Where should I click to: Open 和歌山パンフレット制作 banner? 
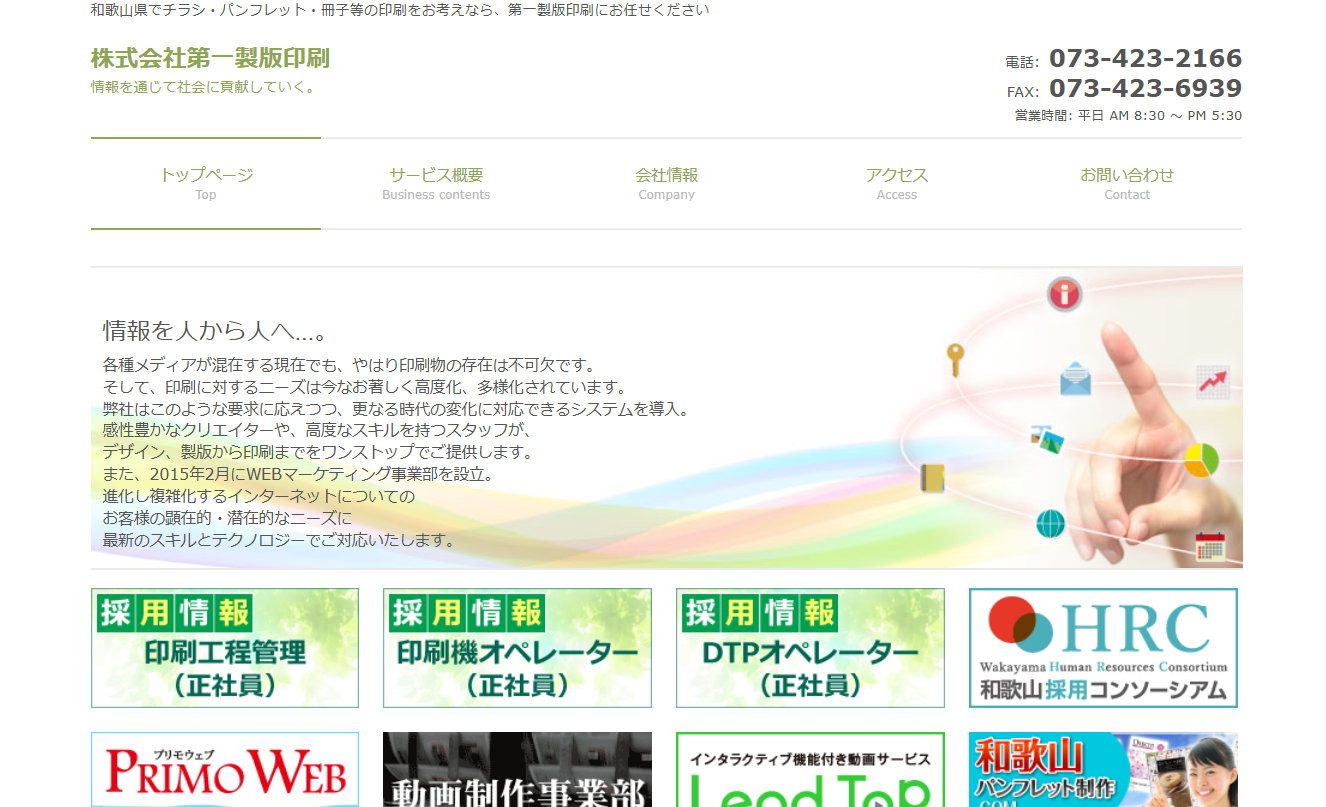[x=1103, y=770]
